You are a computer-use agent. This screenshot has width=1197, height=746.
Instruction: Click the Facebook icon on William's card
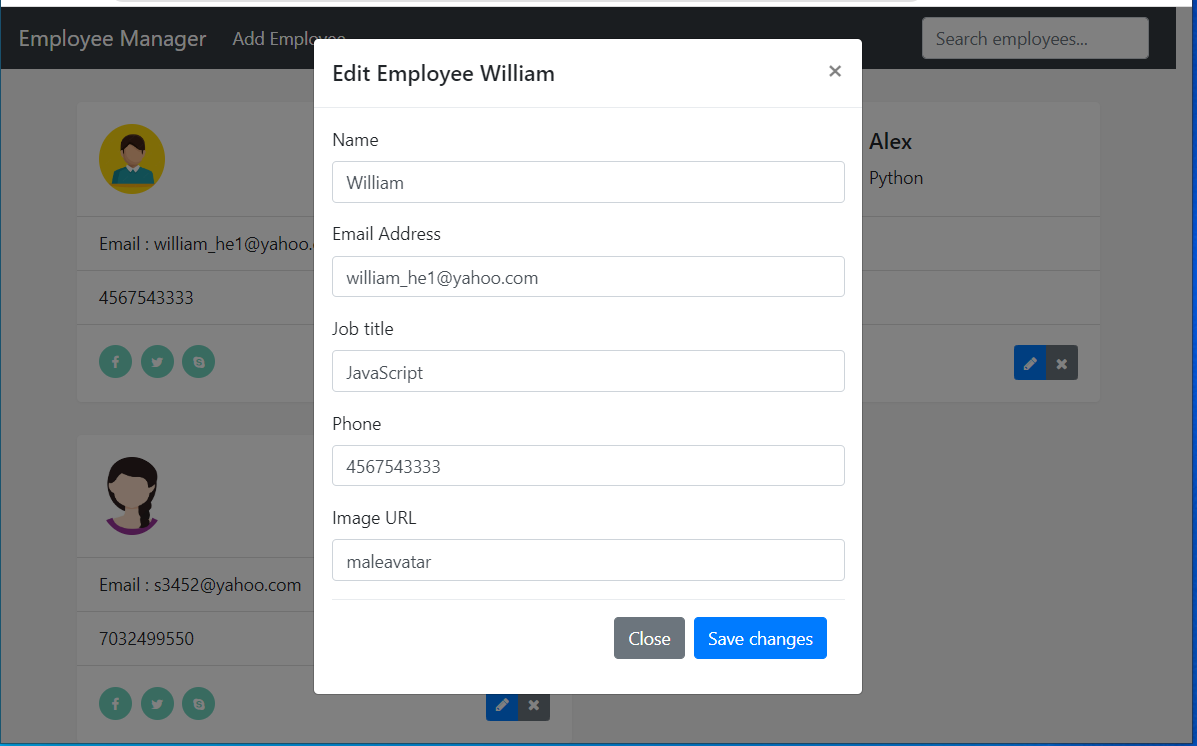point(115,361)
